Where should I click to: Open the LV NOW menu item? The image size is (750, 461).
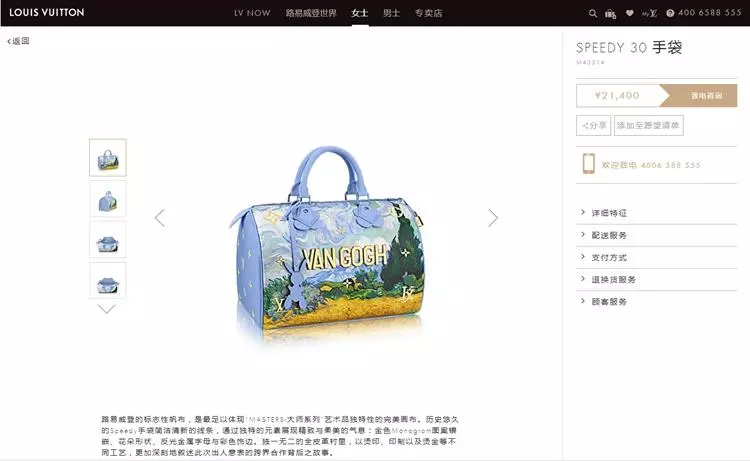click(x=252, y=13)
